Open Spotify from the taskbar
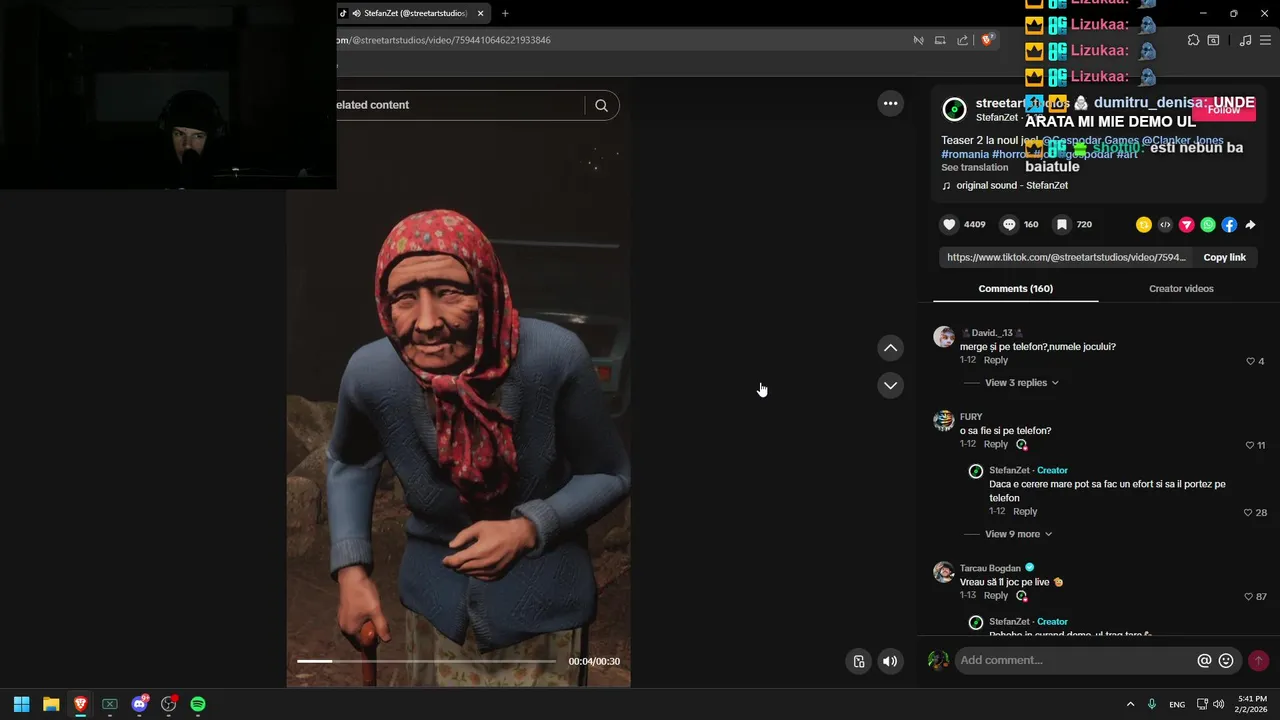The image size is (1280, 720). (x=198, y=704)
